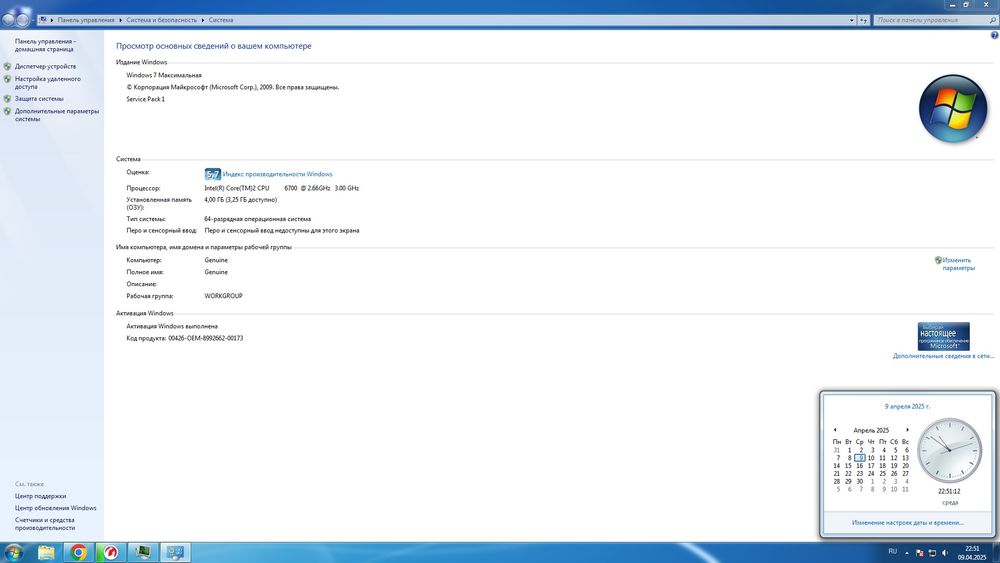
Task: Click Service Pack 1 text
Action: coord(145,99)
